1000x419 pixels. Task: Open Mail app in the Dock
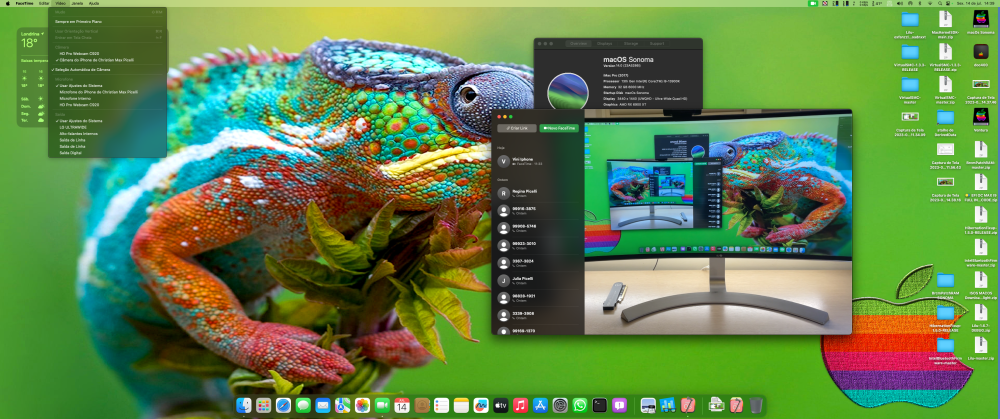pos(323,405)
